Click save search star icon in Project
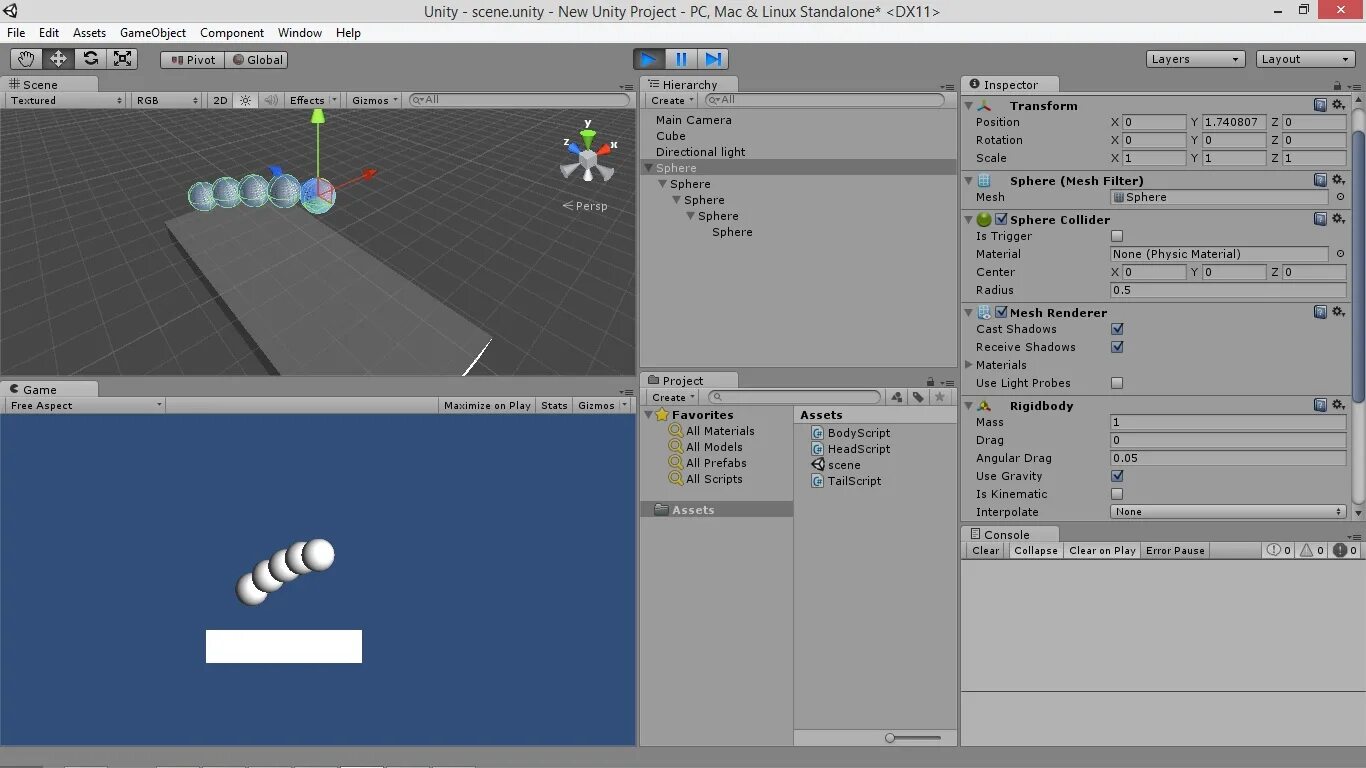1366x768 pixels. [939, 397]
